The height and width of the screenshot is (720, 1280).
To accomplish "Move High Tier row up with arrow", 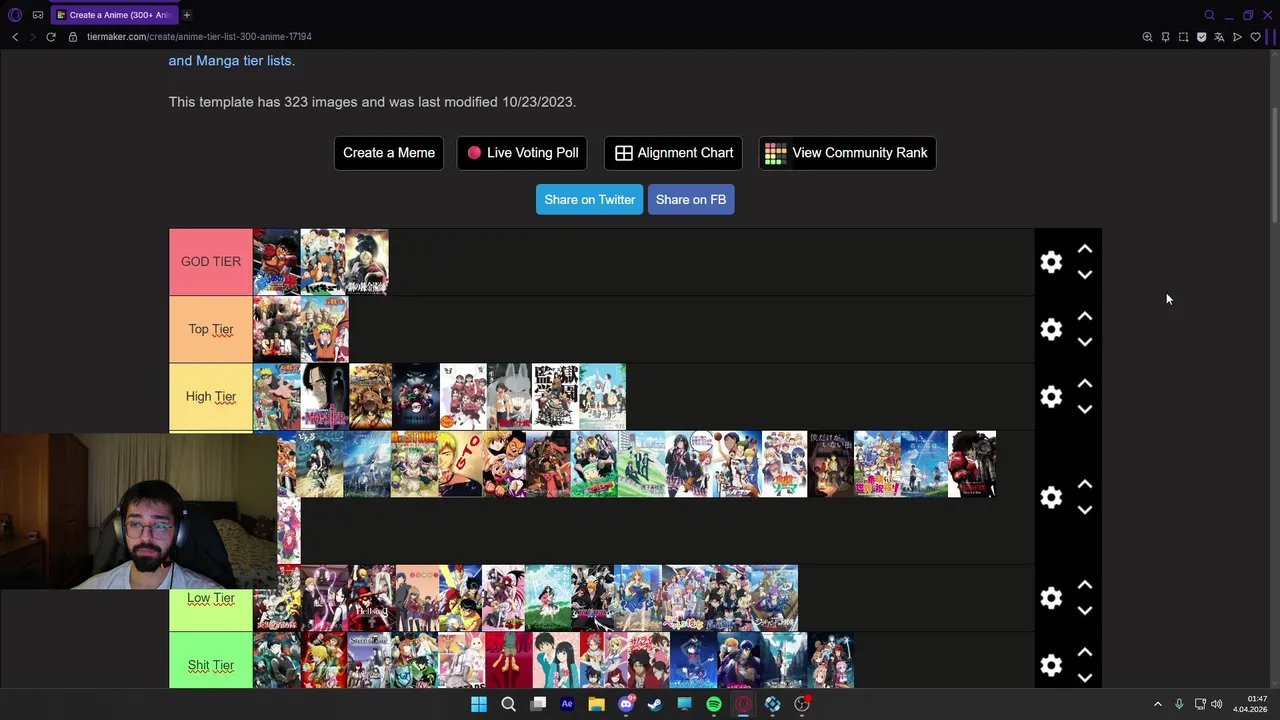I will click(1085, 384).
